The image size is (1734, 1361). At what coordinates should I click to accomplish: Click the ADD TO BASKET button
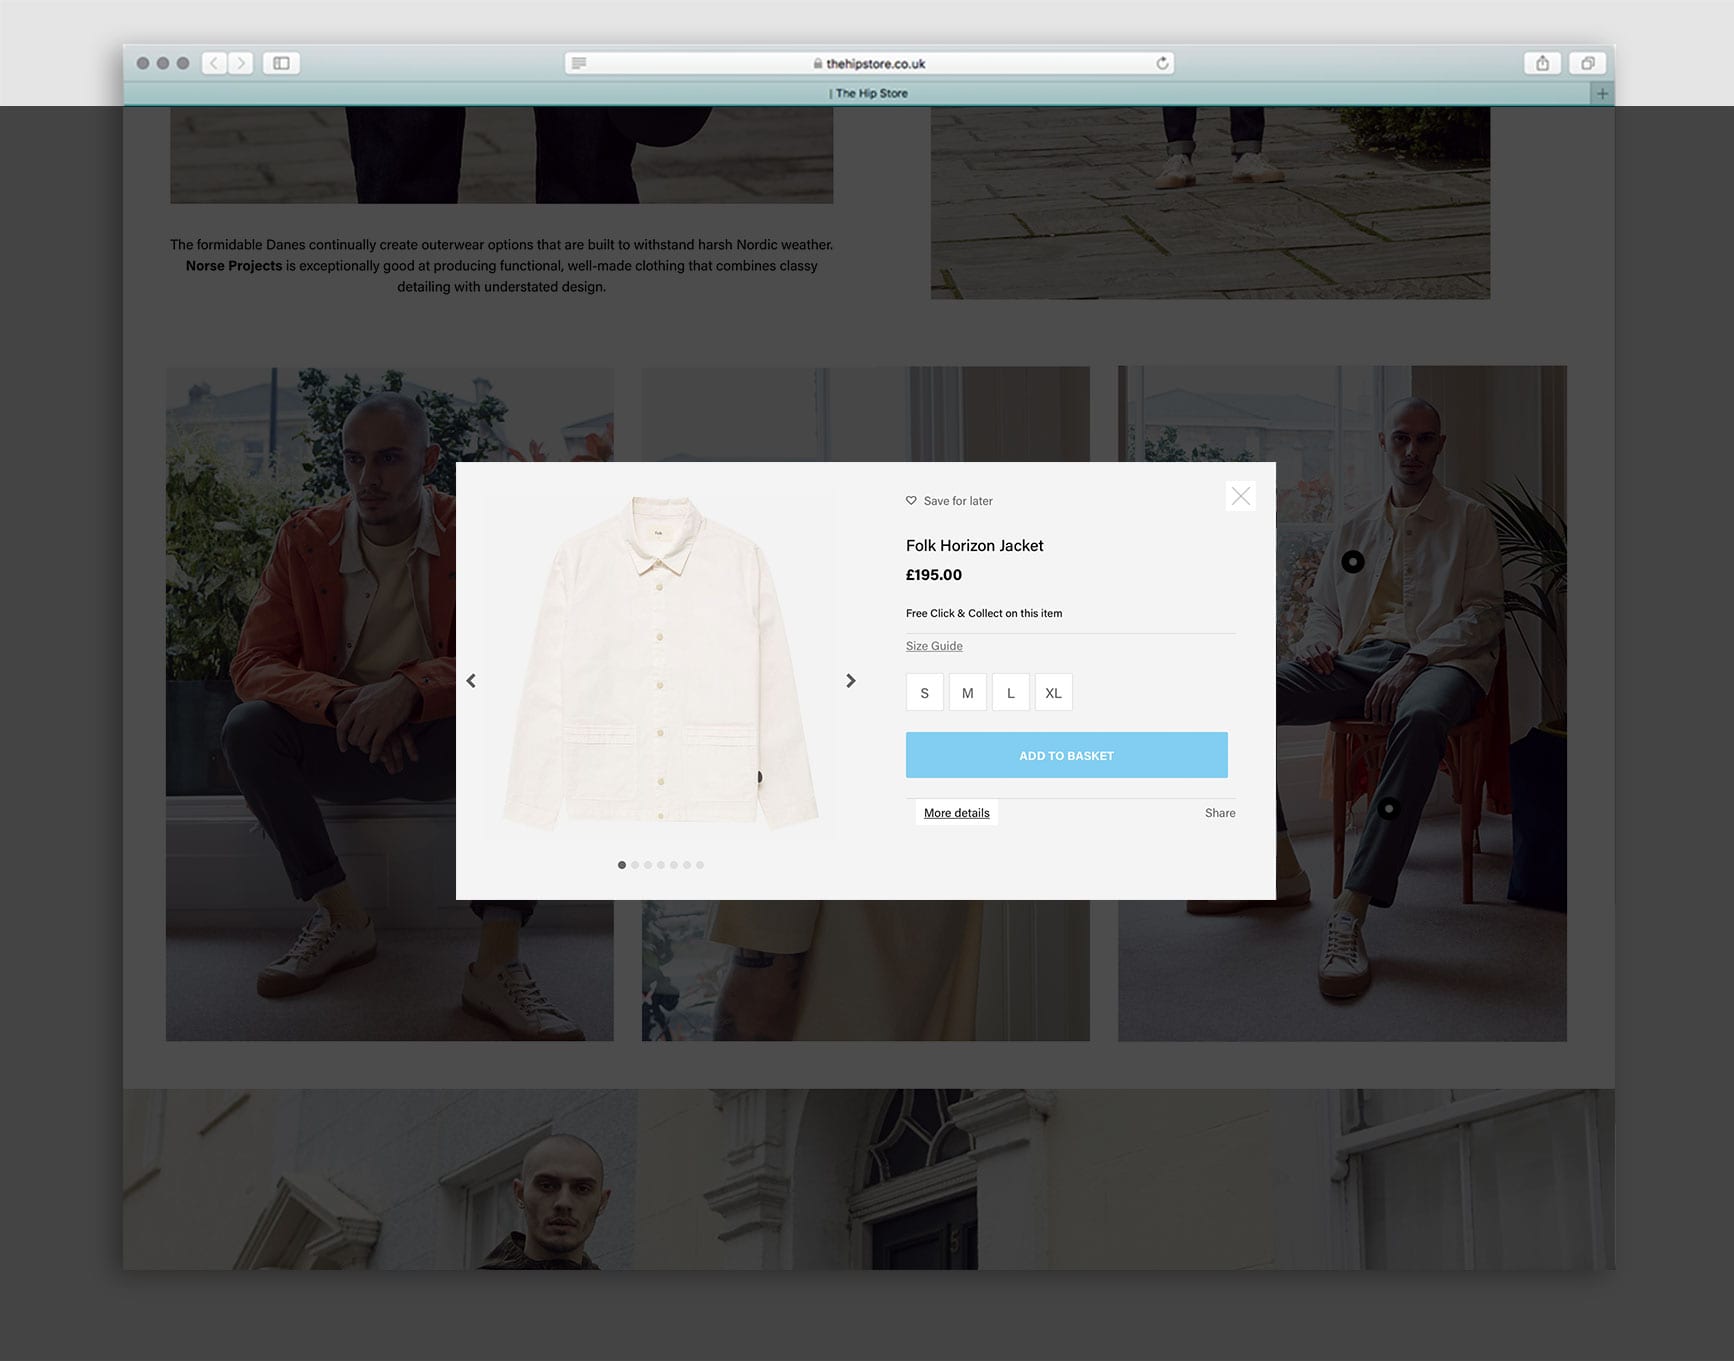tap(1067, 755)
